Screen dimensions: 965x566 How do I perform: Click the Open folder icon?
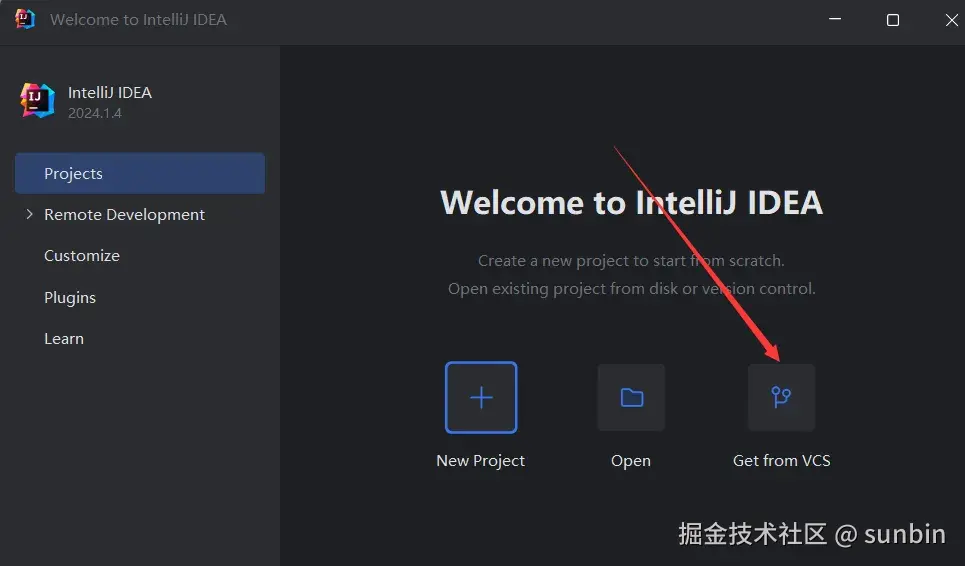[631, 397]
